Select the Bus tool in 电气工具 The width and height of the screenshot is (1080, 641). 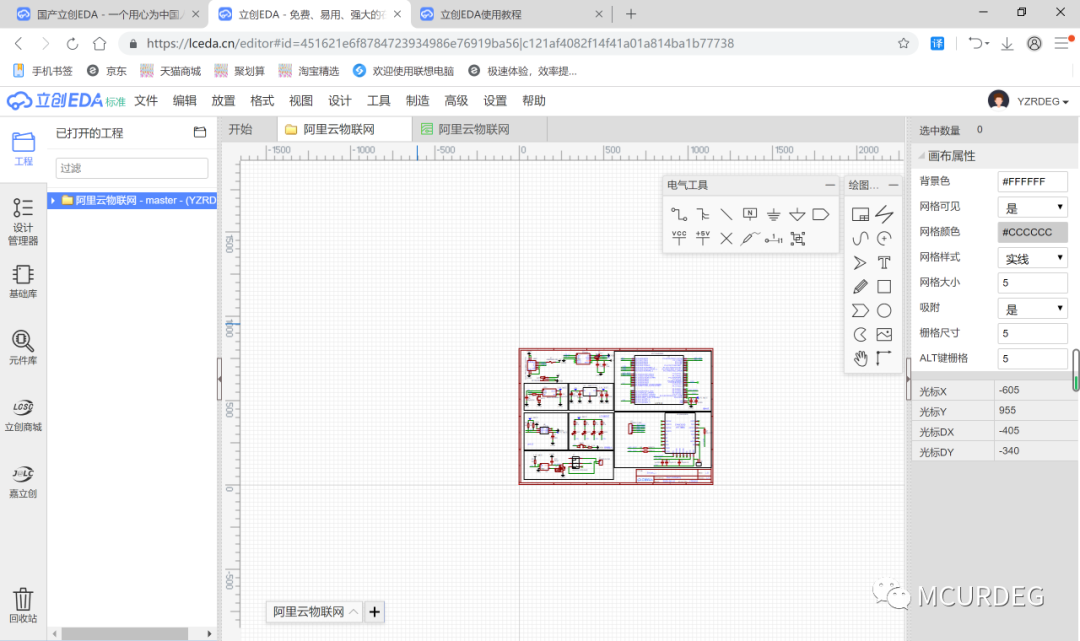pyautogui.click(x=703, y=215)
